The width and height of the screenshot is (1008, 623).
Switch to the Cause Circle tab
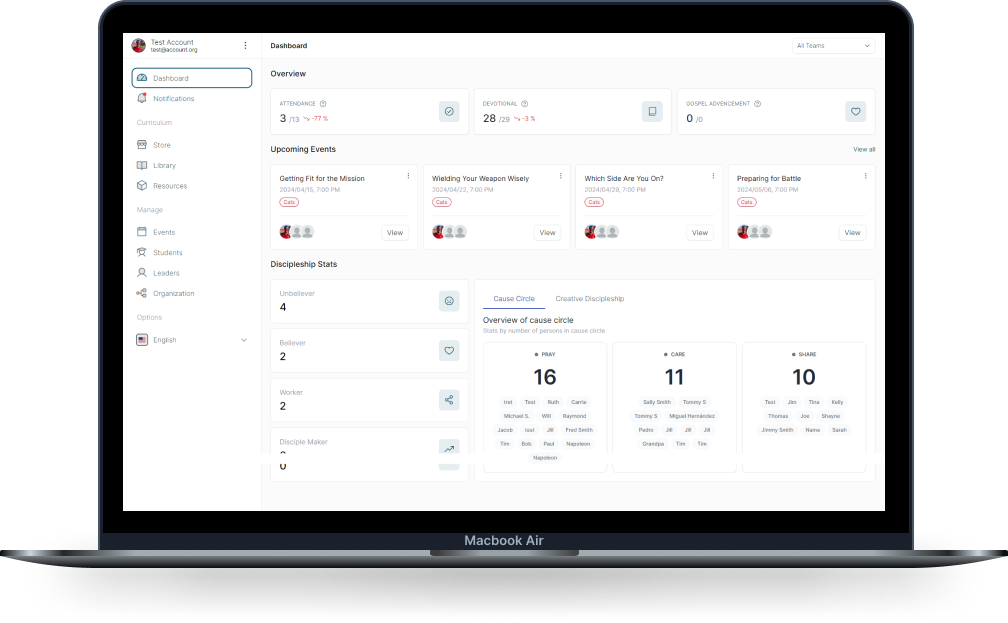(x=514, y=299)
